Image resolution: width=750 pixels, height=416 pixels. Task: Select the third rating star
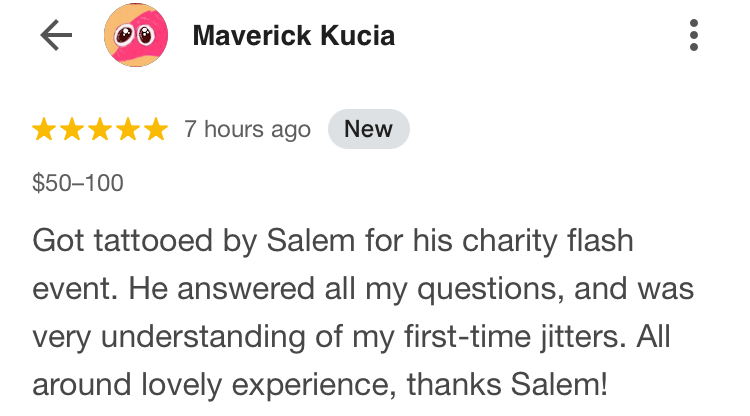pyautogui.click(x=100, y=129)
